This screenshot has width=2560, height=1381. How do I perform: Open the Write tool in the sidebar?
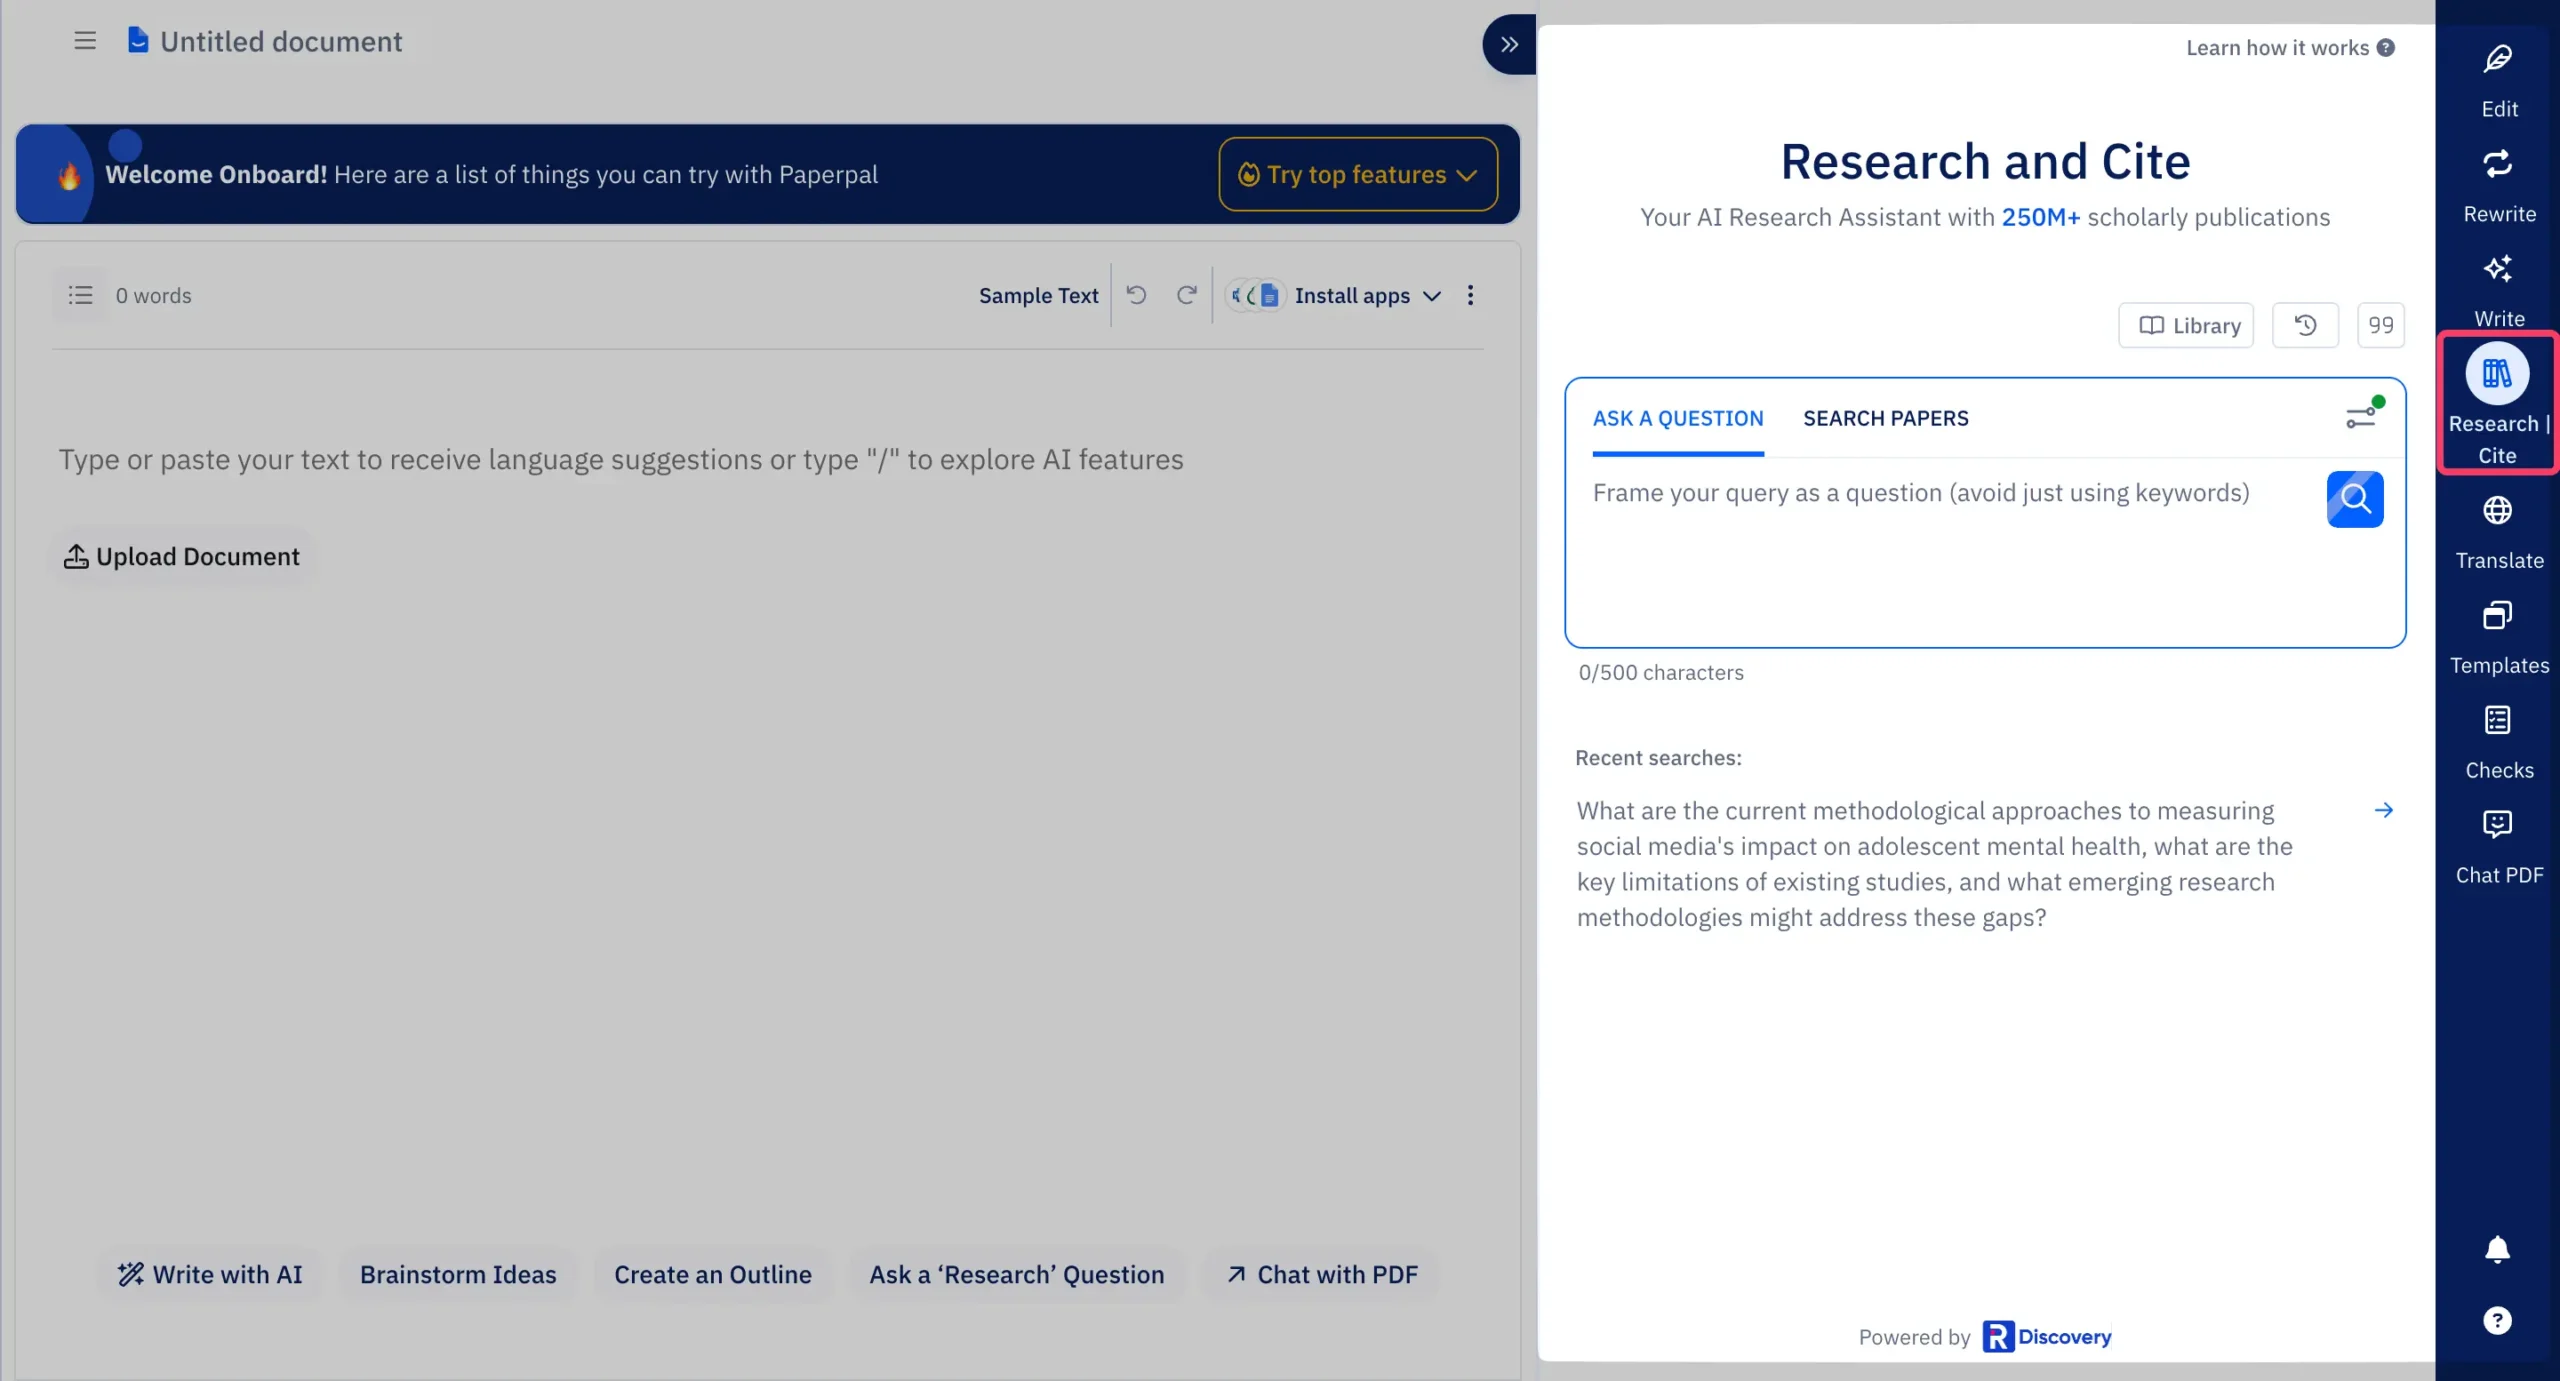[x=2498, y=290]
